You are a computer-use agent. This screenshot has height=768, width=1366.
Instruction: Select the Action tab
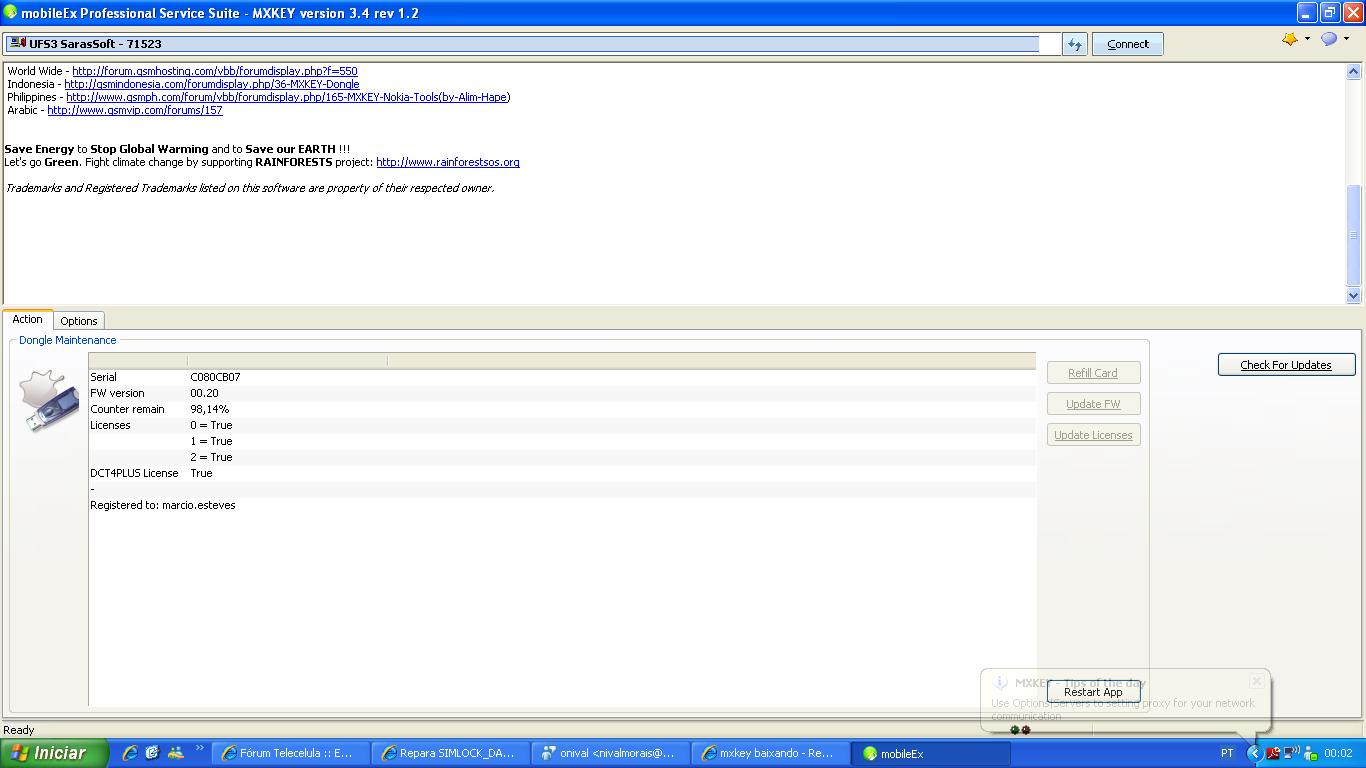pyautogui.click(x=27, y=320)
